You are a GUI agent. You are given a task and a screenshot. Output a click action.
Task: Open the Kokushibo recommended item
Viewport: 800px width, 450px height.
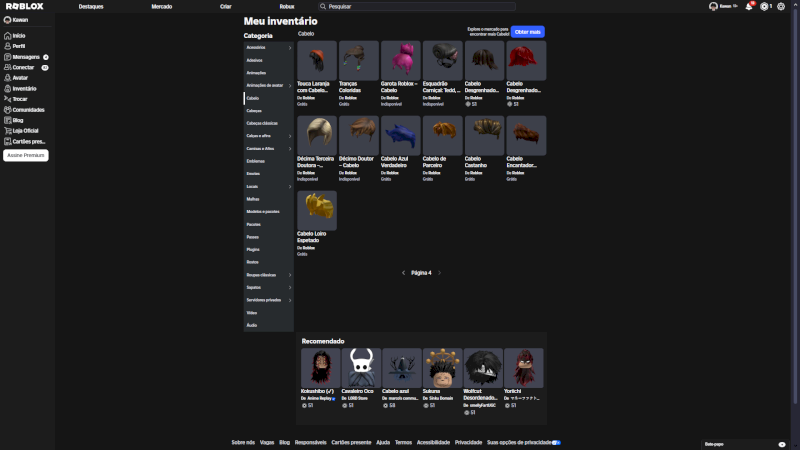coord(320,368)
